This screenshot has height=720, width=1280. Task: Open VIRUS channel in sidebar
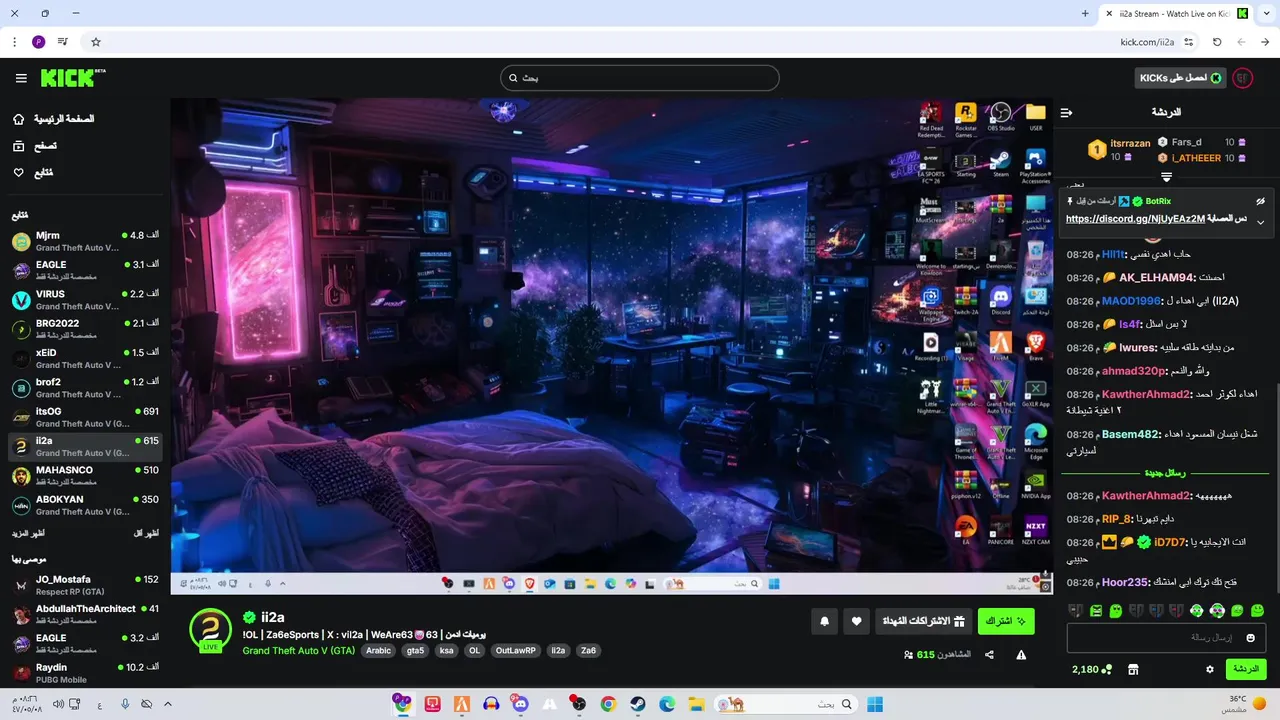coord(85,300)
